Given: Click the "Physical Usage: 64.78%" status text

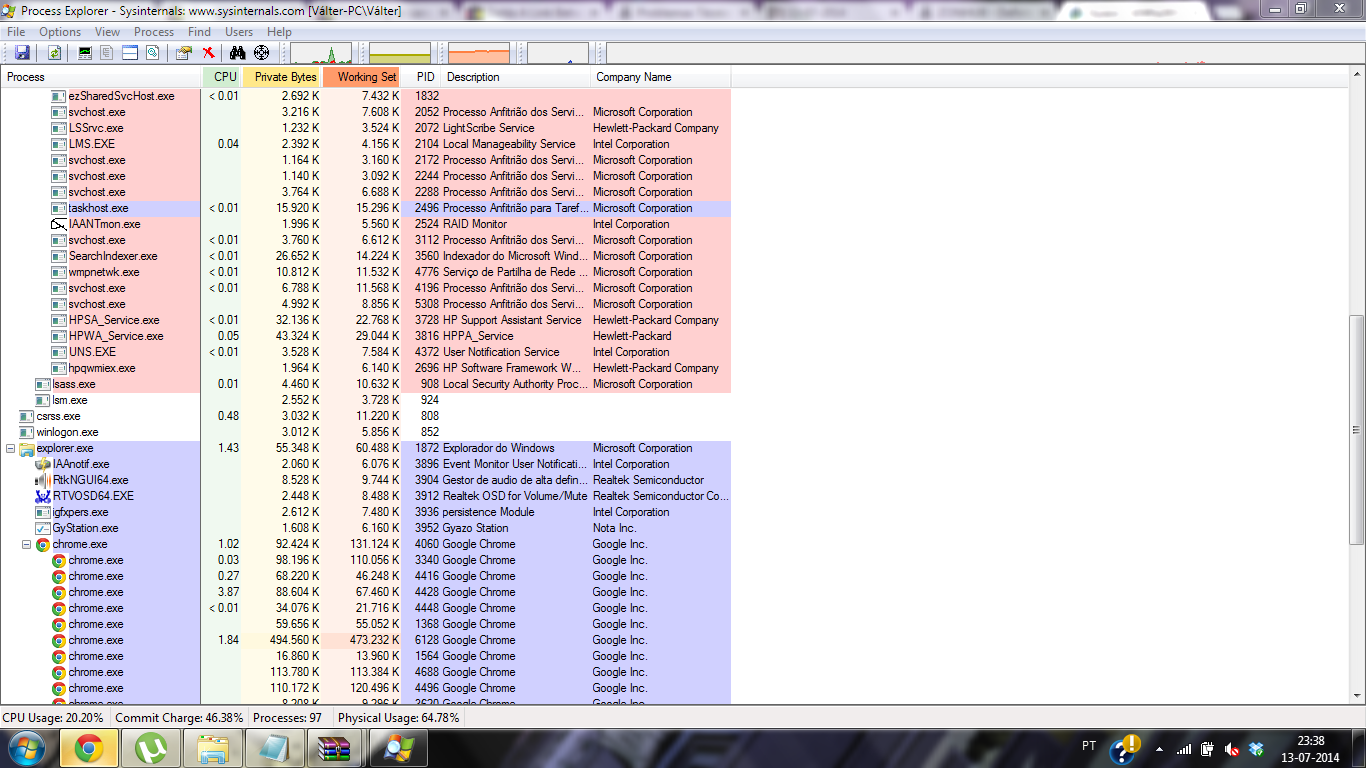Looking at the screenshot, I should [x=399, y=718].
